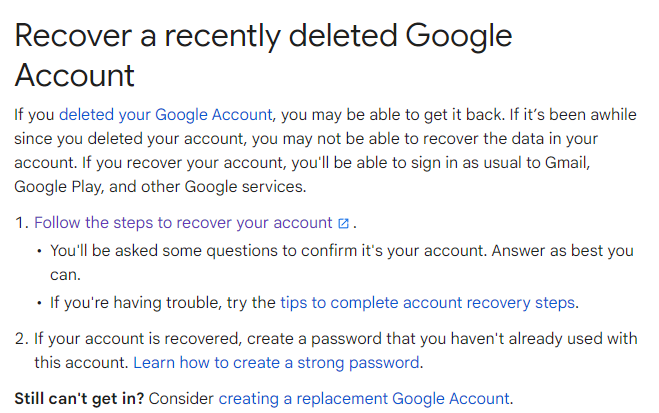Open the external link icon after step one

click(x=343, y=223)
